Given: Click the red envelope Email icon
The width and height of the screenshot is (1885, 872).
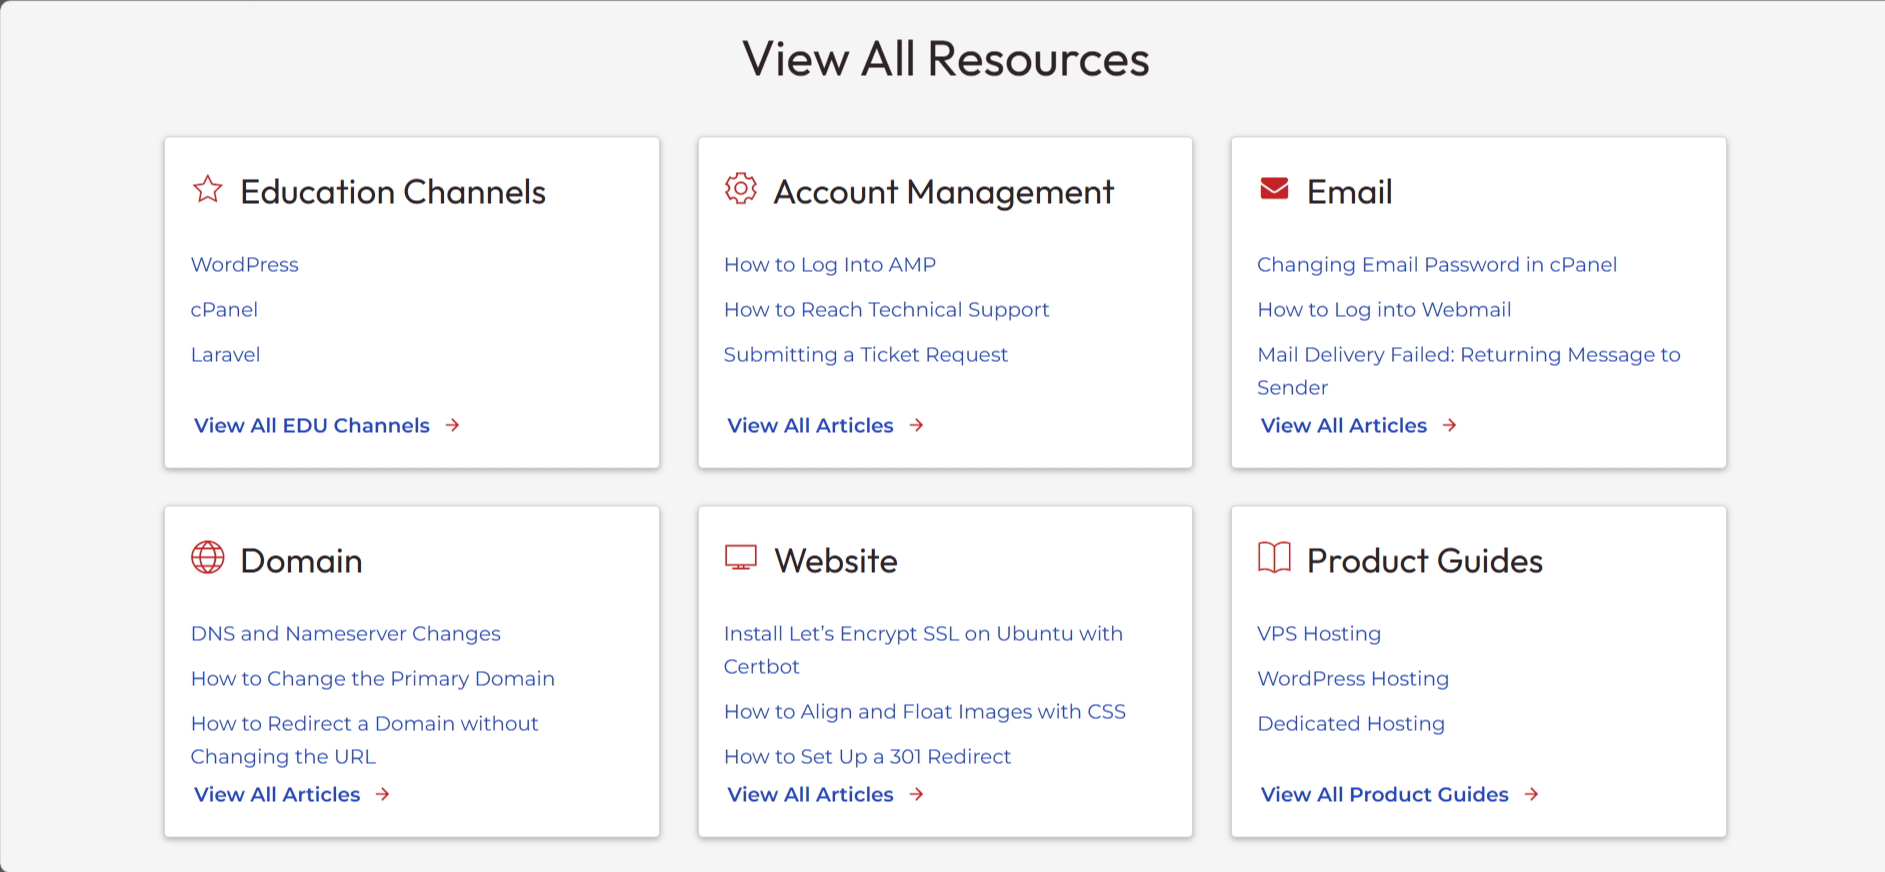Looking at the screenshot, I should coord(1274,188).
